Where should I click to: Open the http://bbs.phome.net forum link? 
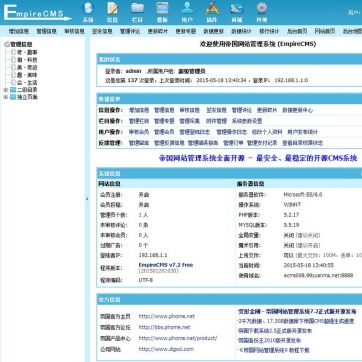[x=165, y=327]
